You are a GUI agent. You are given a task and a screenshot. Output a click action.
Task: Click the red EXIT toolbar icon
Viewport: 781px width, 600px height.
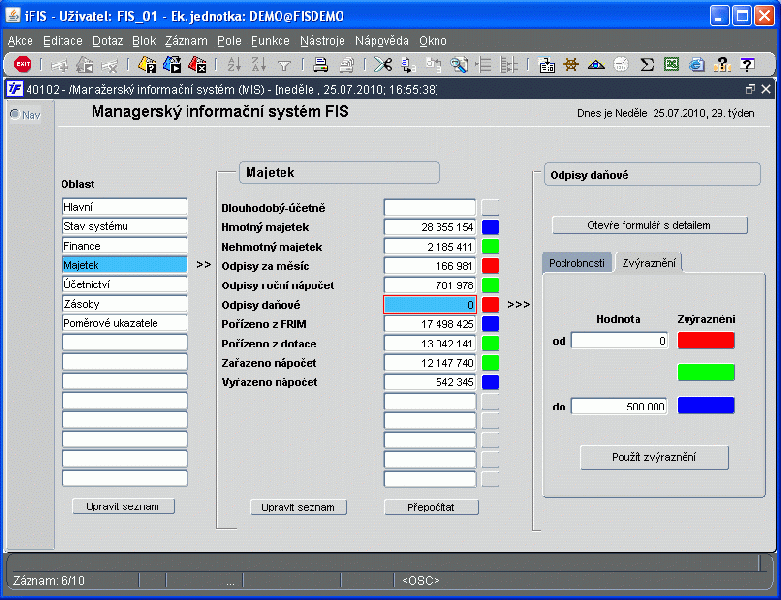22,64
